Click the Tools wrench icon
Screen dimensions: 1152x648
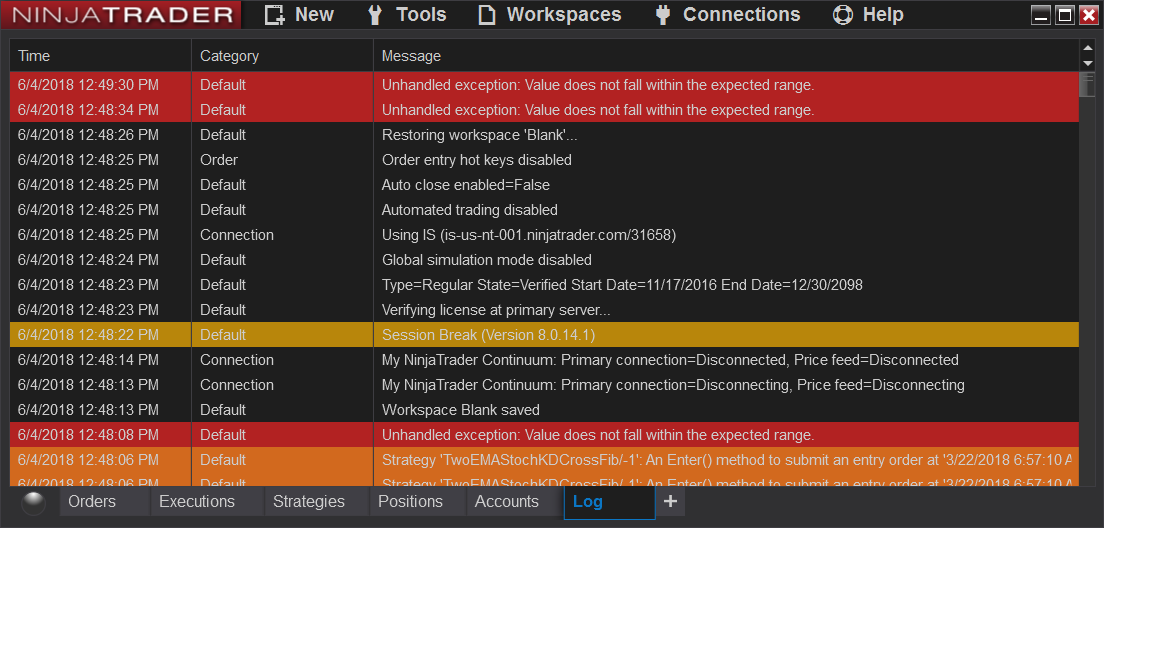coord(375,15)
